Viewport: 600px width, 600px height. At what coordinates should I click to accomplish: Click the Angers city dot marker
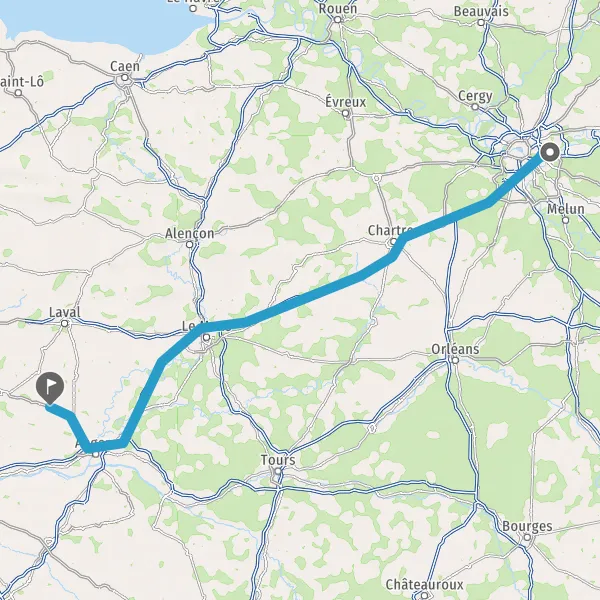coord(95,454)
